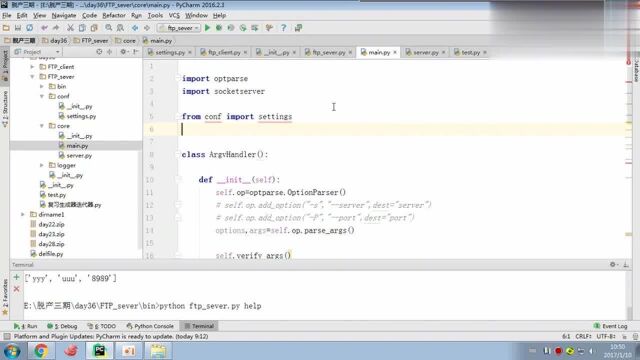Open the ftp_sever run configuration dropdown
Screen dimensions: 640x360
(x=179, y=28)
